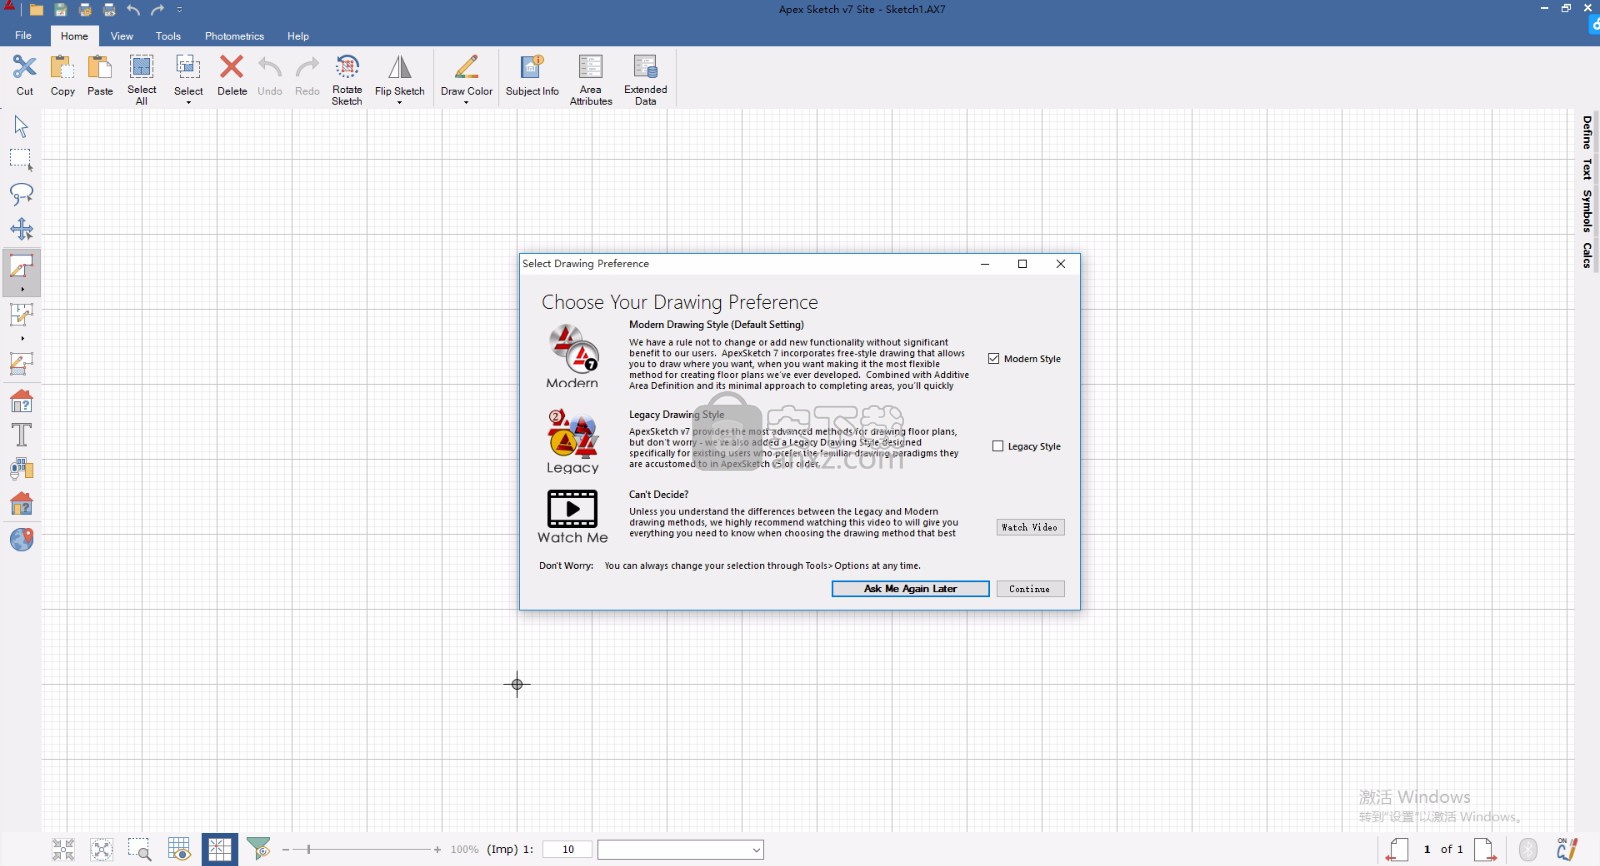Click Select All in the ribbon
This screenshot has width=1600, height=866.
[142, 80]
